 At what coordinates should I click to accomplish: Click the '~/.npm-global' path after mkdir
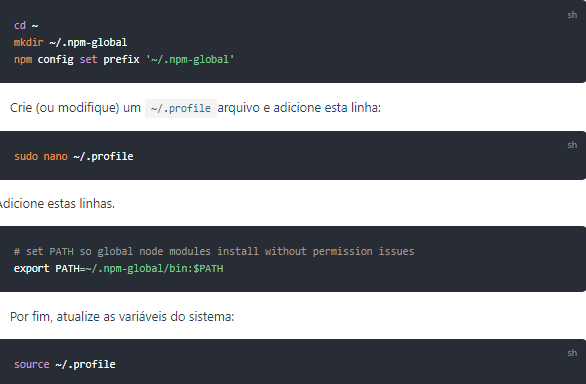[x=88, y=42]
